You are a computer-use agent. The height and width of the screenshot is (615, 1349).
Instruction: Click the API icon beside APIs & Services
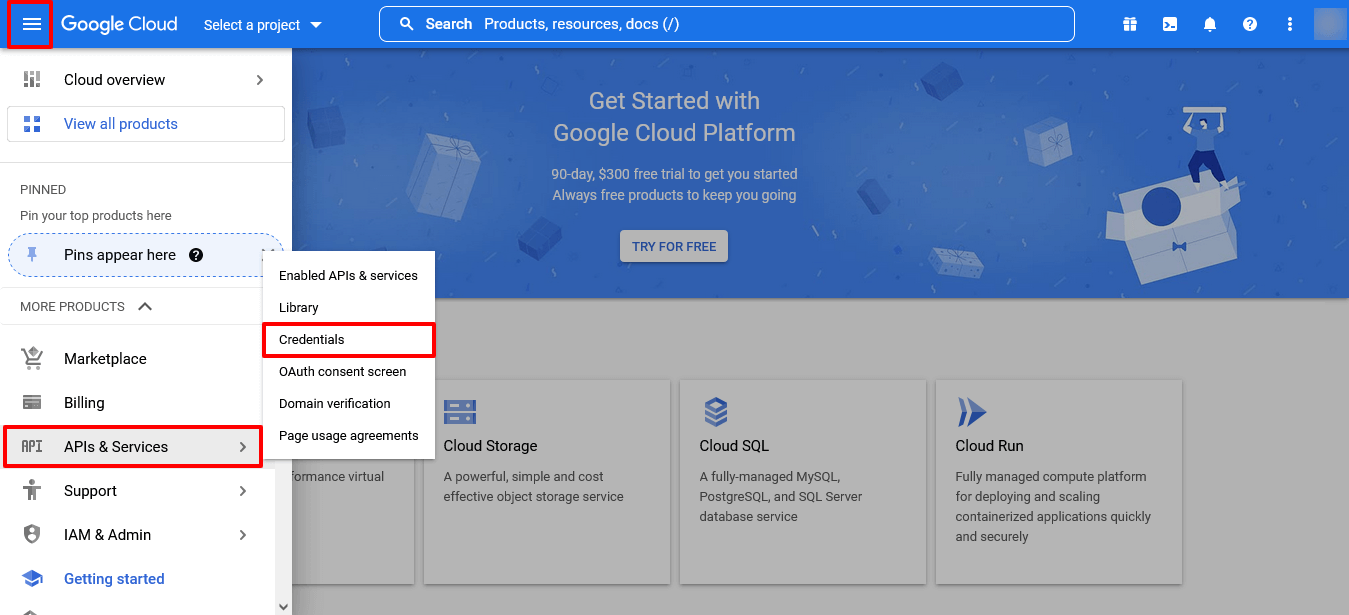tap(32, 447)
